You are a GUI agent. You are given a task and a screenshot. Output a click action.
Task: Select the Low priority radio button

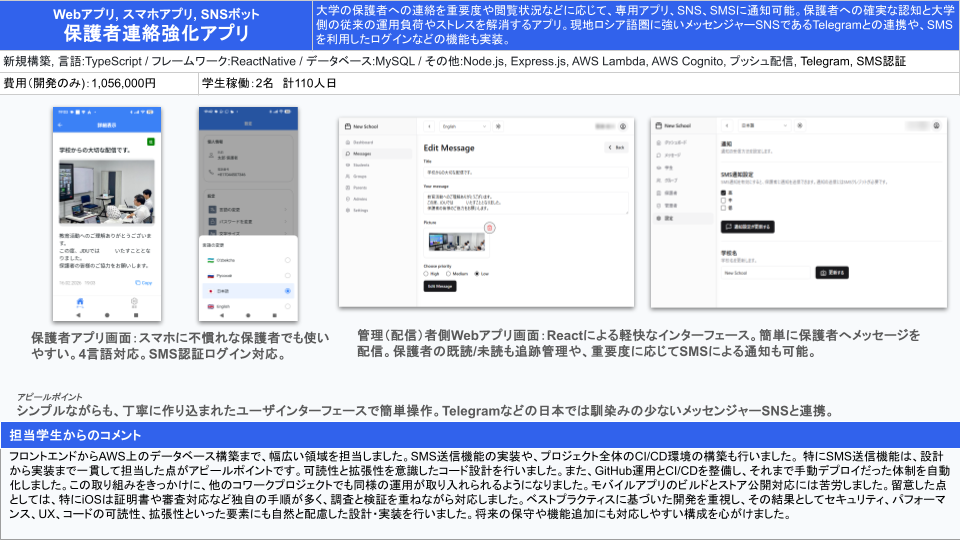pos(477,274)
